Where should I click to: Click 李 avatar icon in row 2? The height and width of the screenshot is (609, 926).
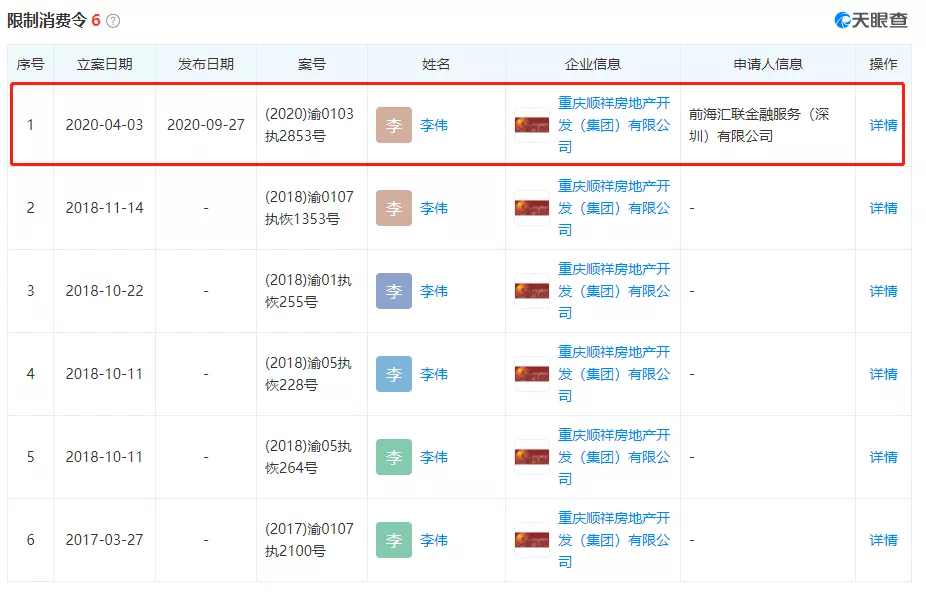394,208
